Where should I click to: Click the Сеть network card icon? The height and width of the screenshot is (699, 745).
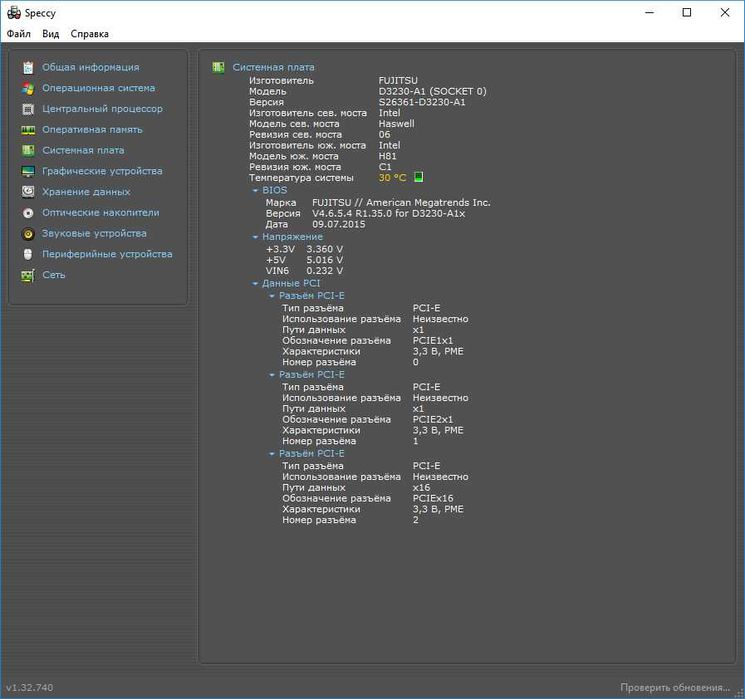click(x=28, y=275)
